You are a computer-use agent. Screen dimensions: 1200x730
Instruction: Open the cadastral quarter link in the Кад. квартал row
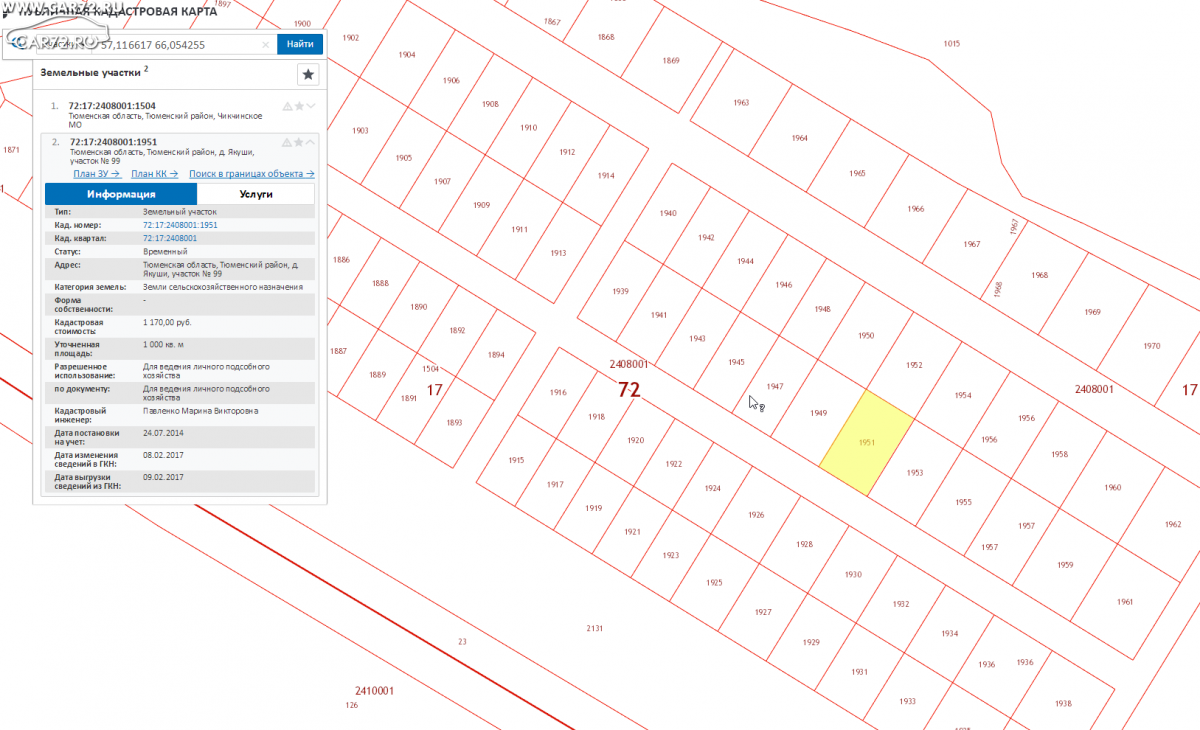(x=170, y=238)
